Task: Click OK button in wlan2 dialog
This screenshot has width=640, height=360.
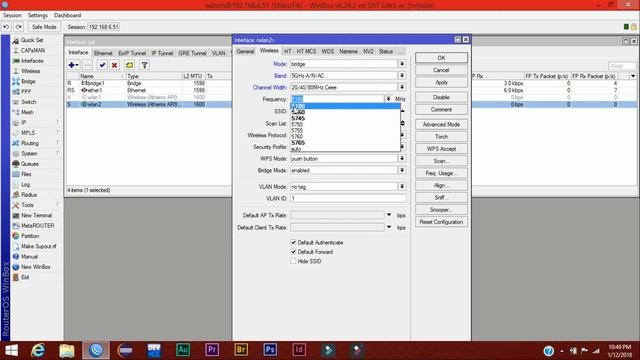Action: 441,58
